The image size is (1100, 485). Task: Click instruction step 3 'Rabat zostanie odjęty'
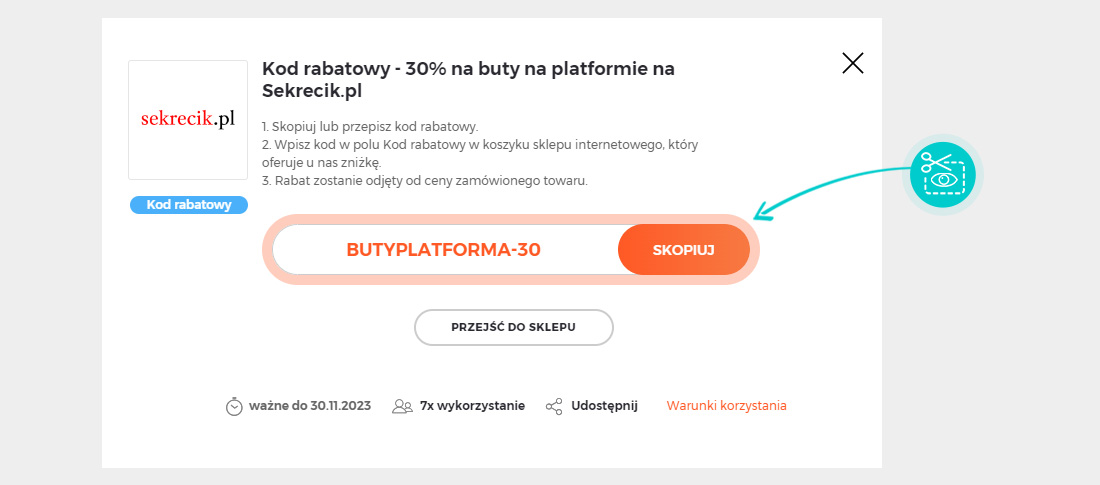pos(424,180)
